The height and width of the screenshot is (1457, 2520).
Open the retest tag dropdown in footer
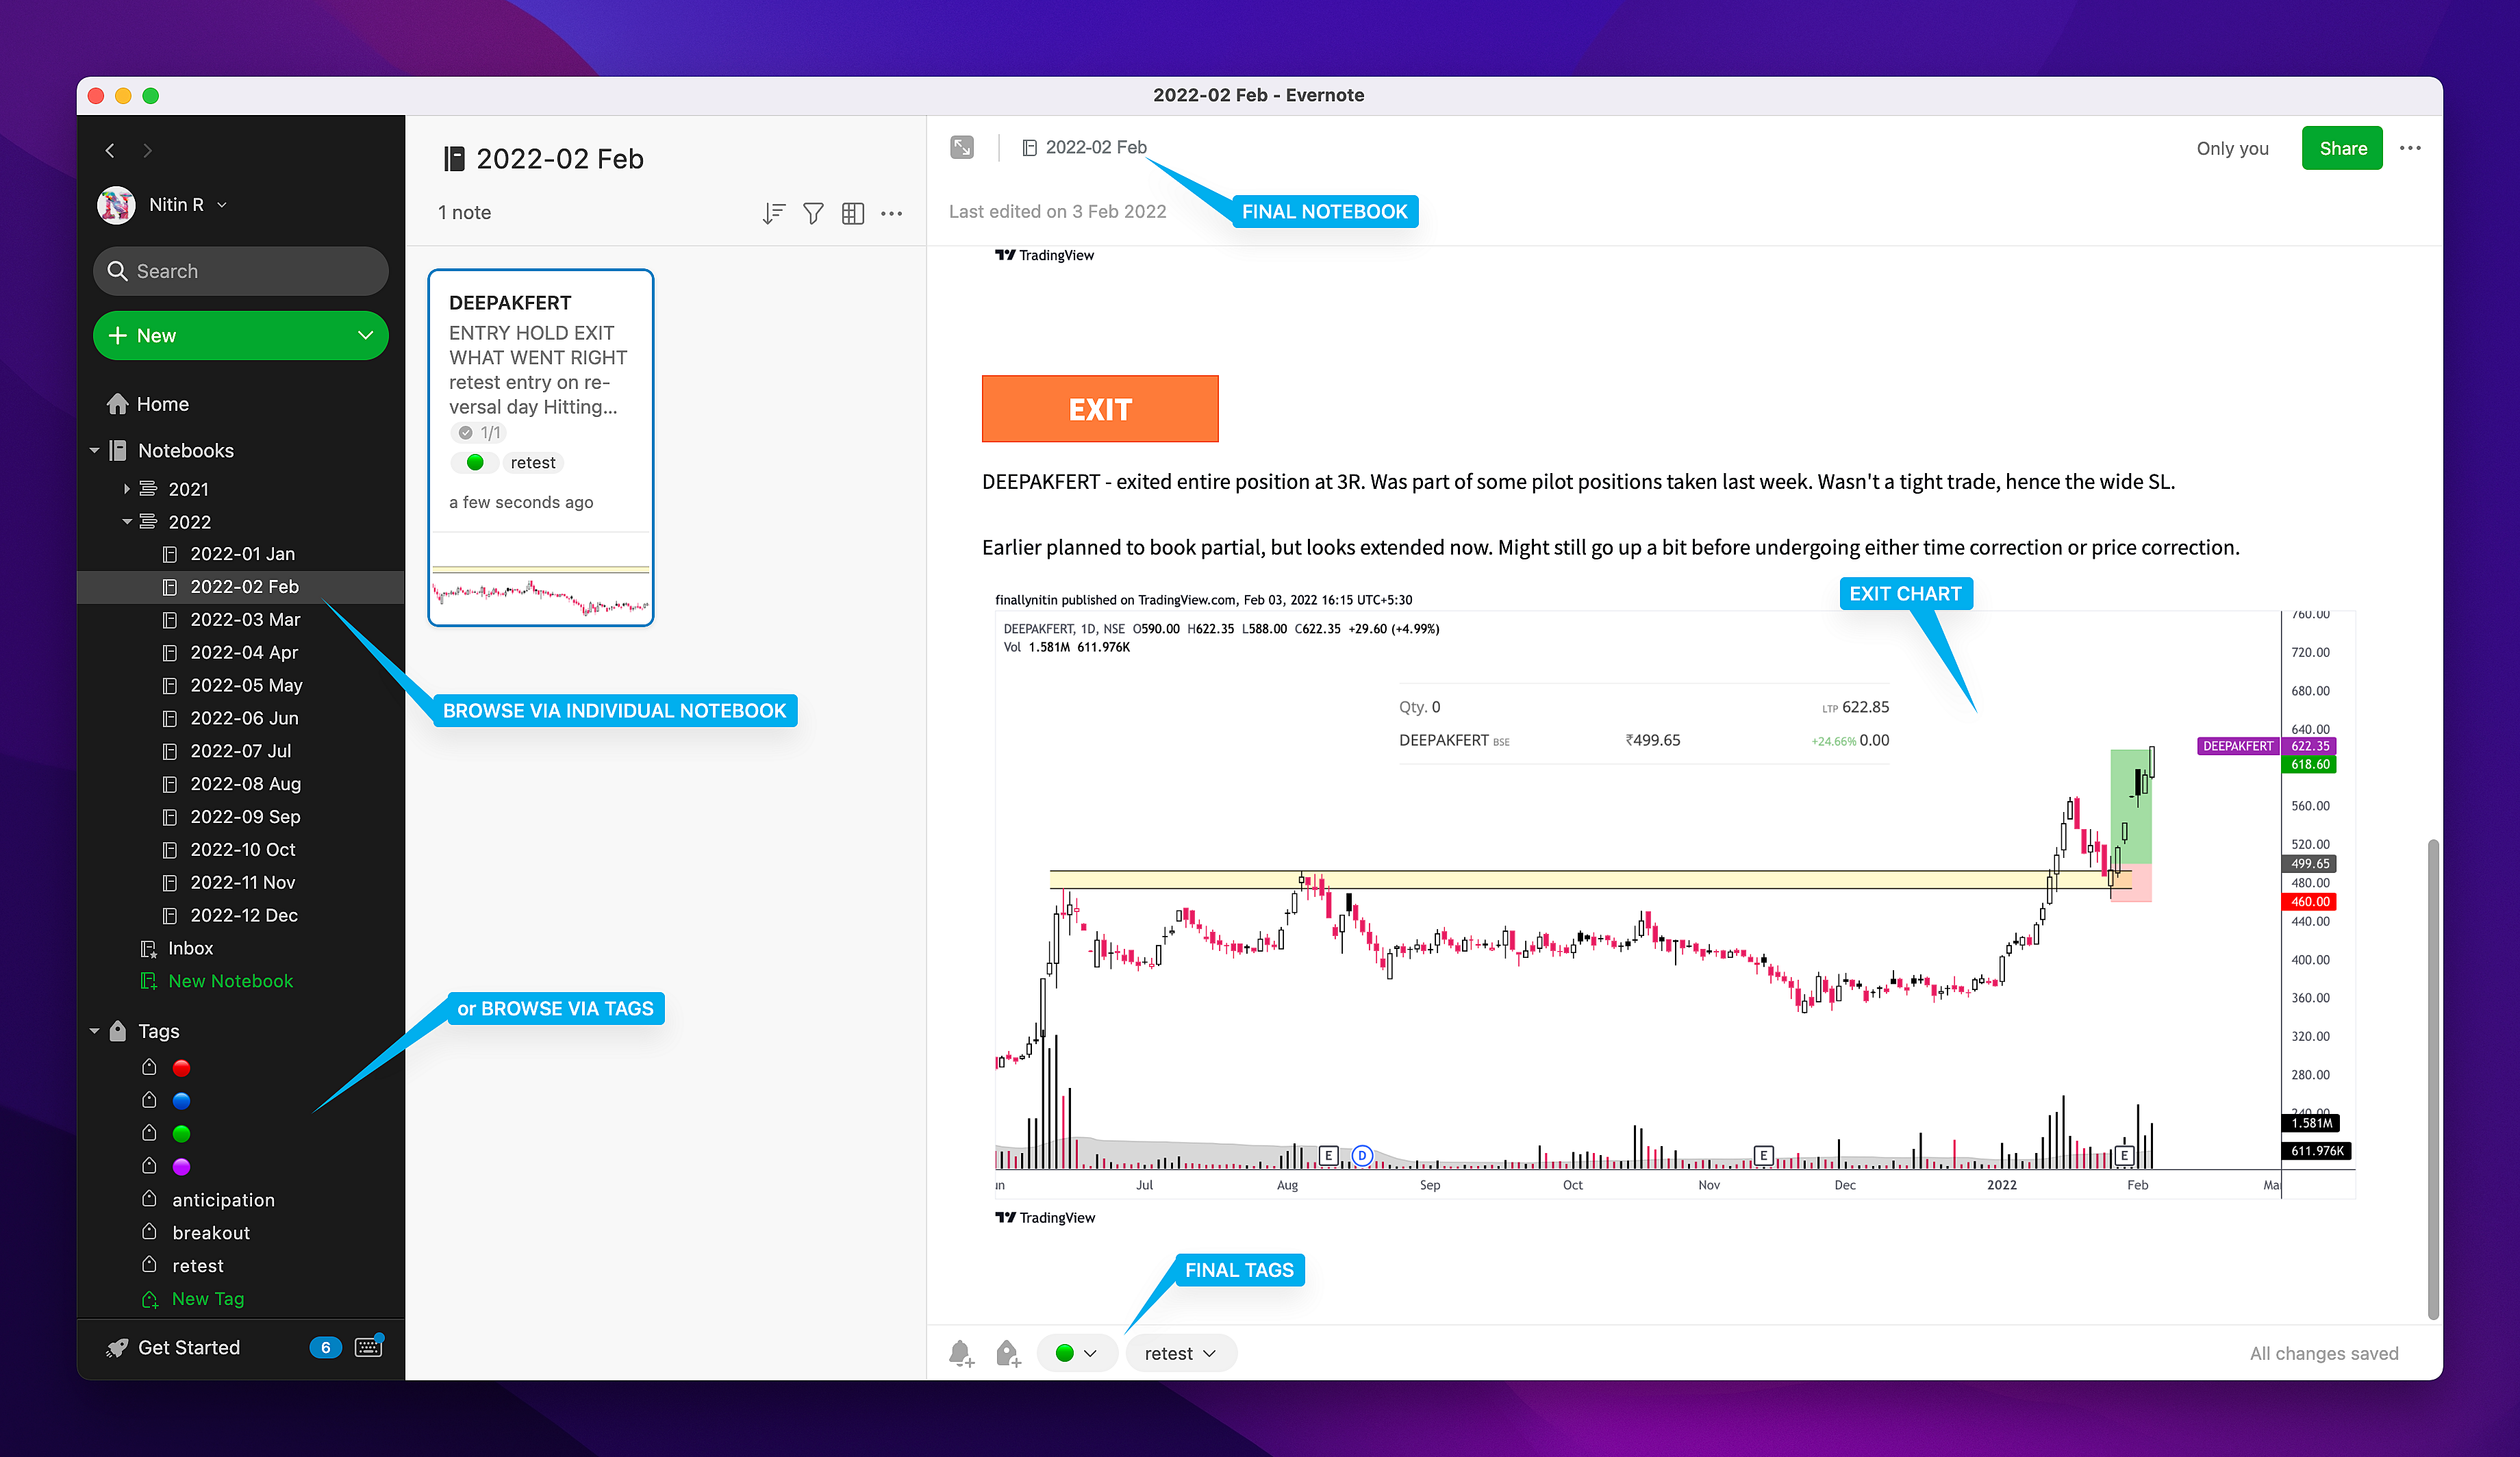[1181, 1353]
